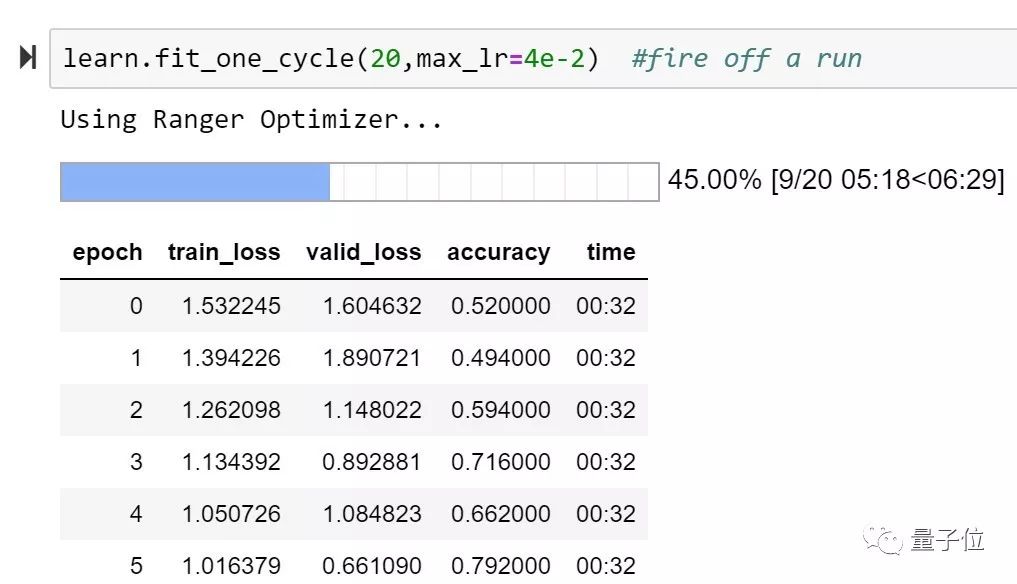This screenshot has width=1017, height=584.
Task: Click epoch 5 valid_loss value 0.661090
Action: click(371, 566)
